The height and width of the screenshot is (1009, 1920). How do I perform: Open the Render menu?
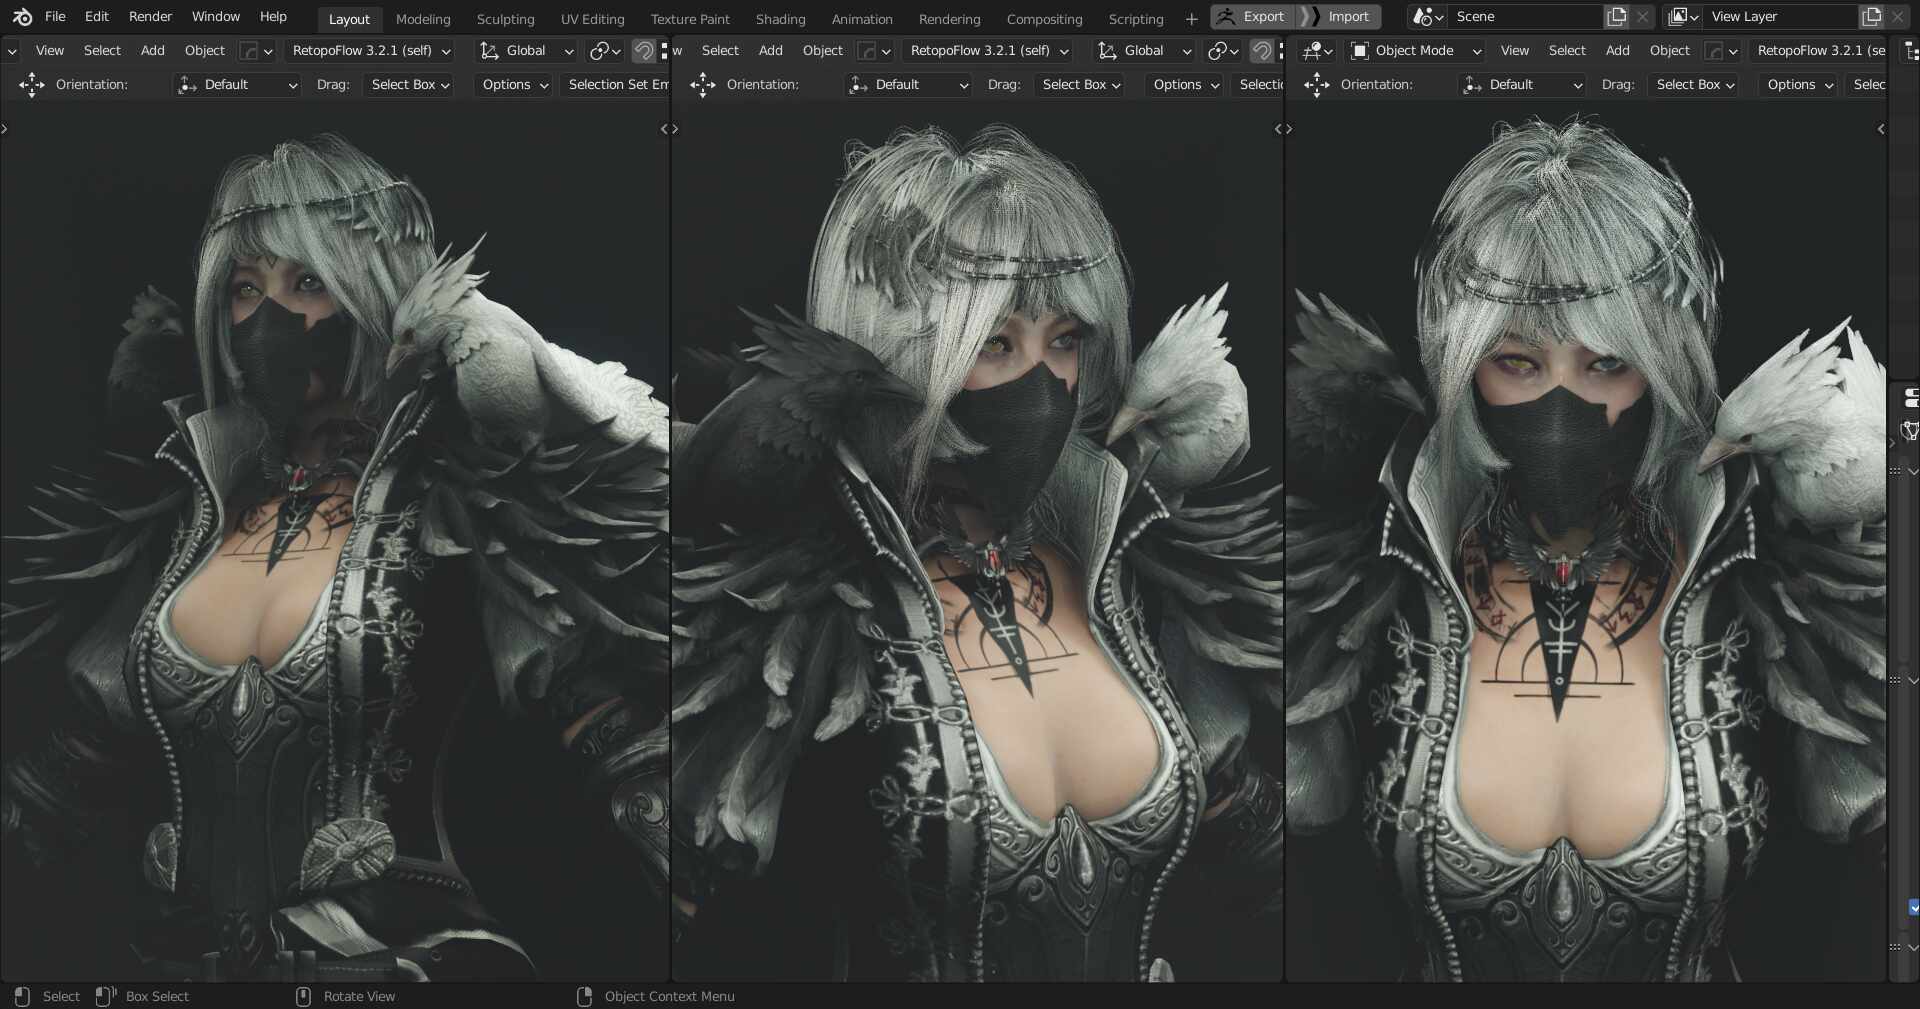pyautogui.click(x=150, y=17)
